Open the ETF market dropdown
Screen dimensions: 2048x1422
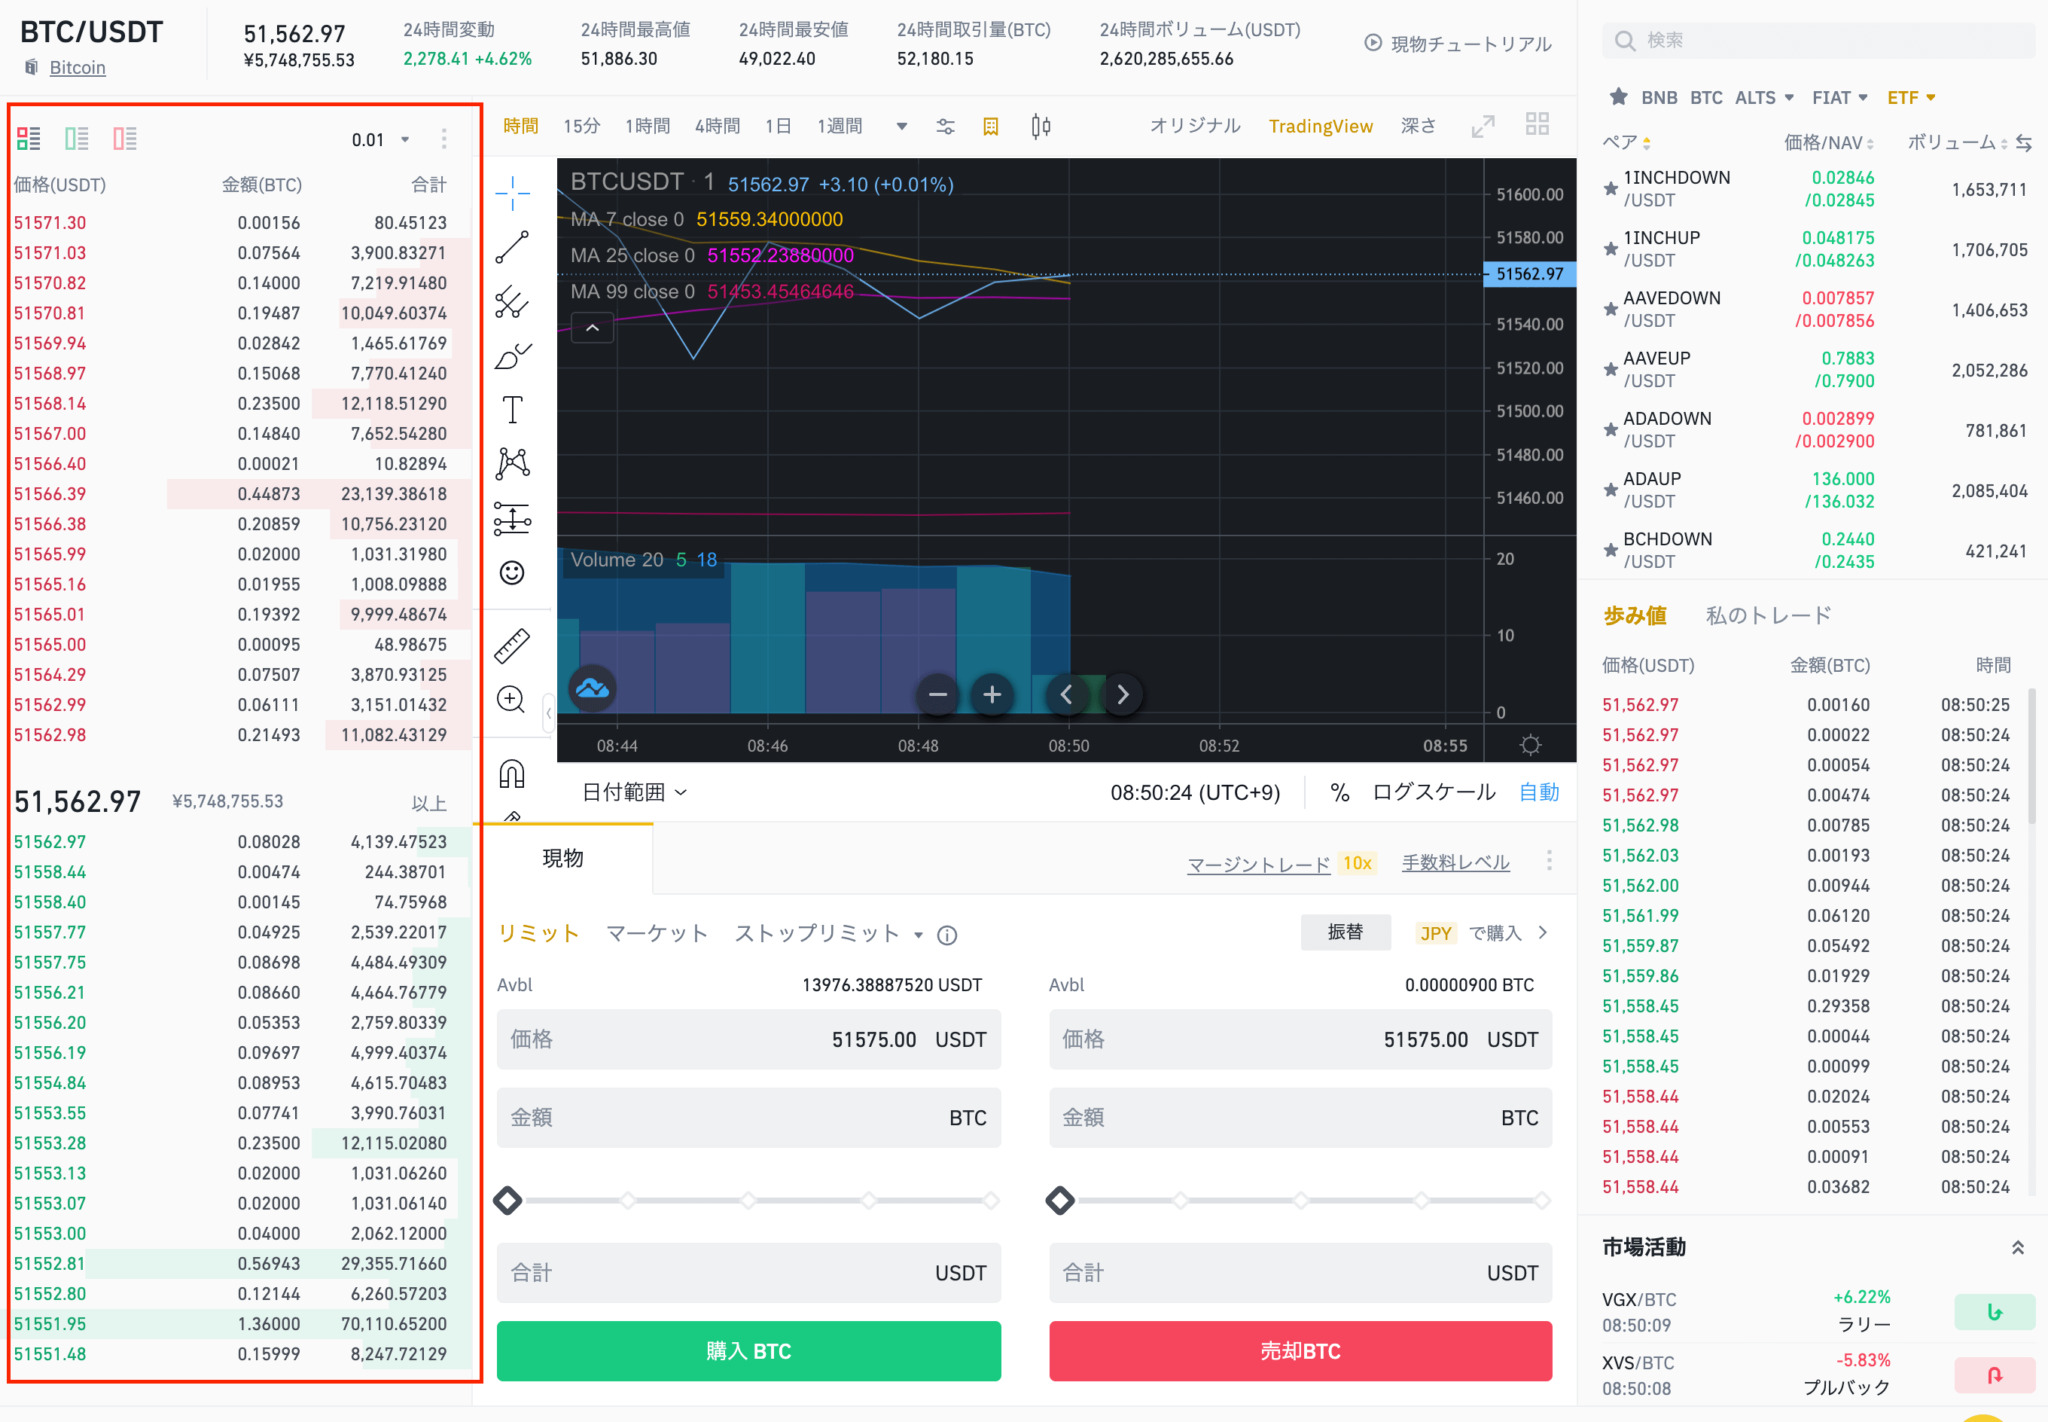pos(1911,98)
